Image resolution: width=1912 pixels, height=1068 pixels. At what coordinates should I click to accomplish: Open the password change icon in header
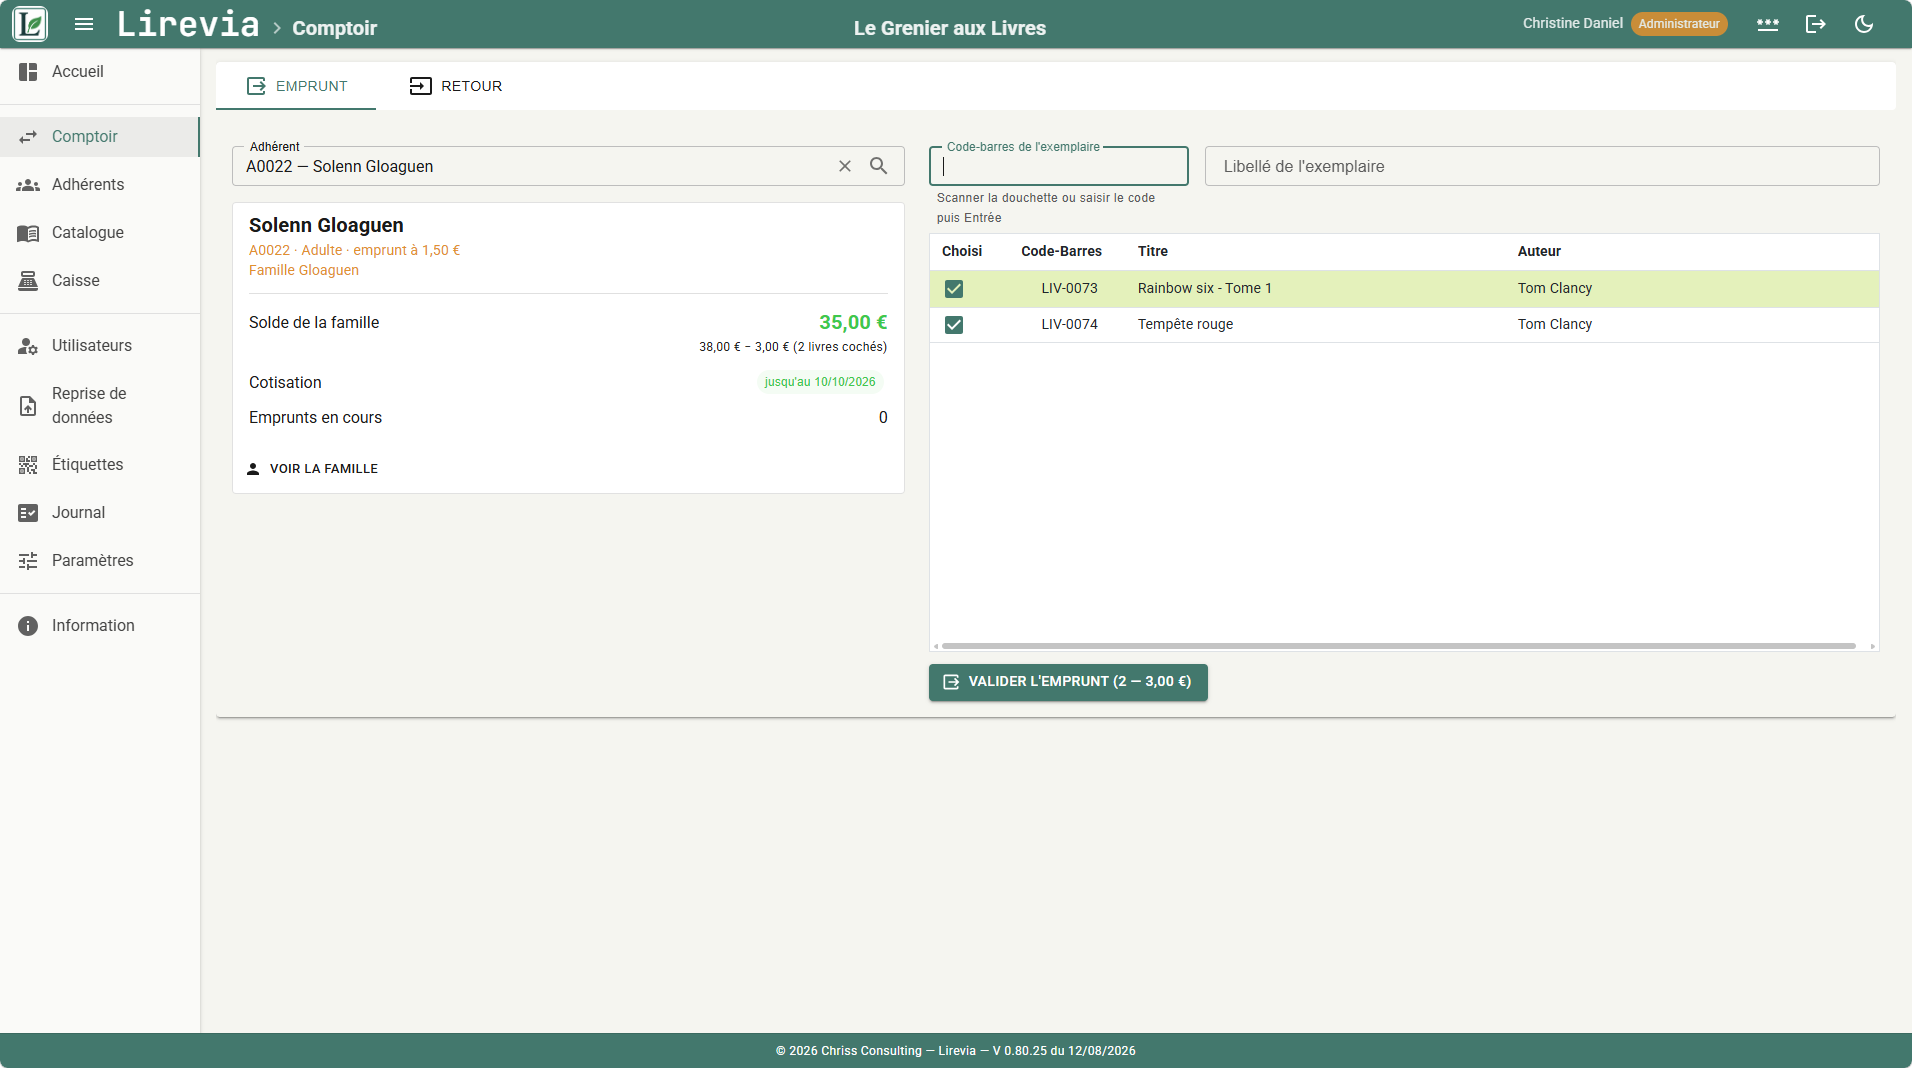1768,24
